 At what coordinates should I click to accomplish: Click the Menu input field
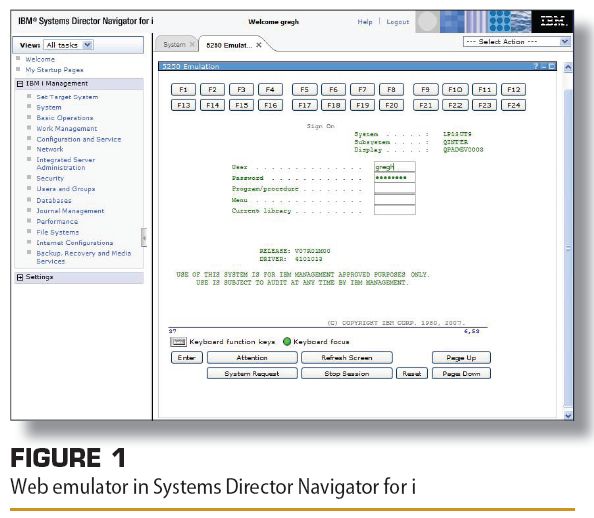click(395, 200)
